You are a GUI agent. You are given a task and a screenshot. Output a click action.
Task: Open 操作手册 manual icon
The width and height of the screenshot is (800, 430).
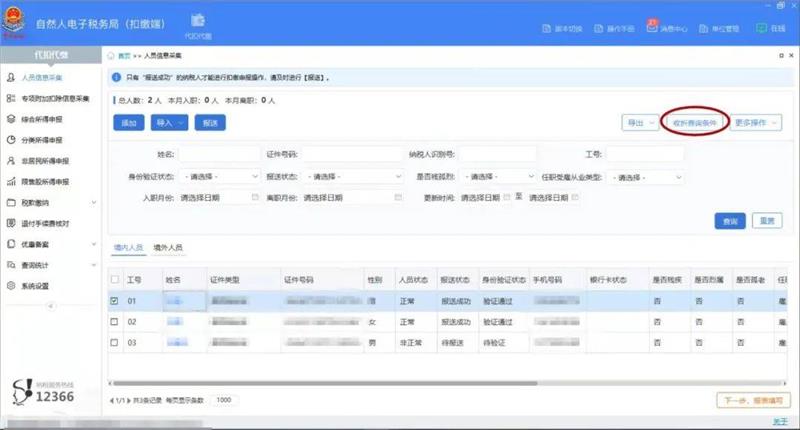tap(598, 29)
